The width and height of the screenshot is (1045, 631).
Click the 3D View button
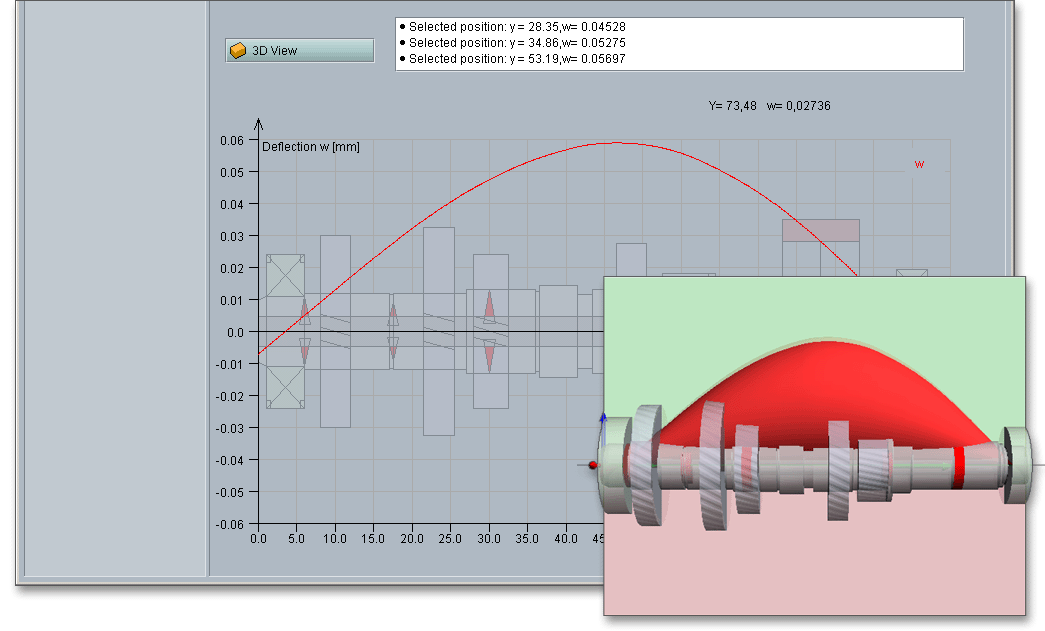[x=300, y=51]
